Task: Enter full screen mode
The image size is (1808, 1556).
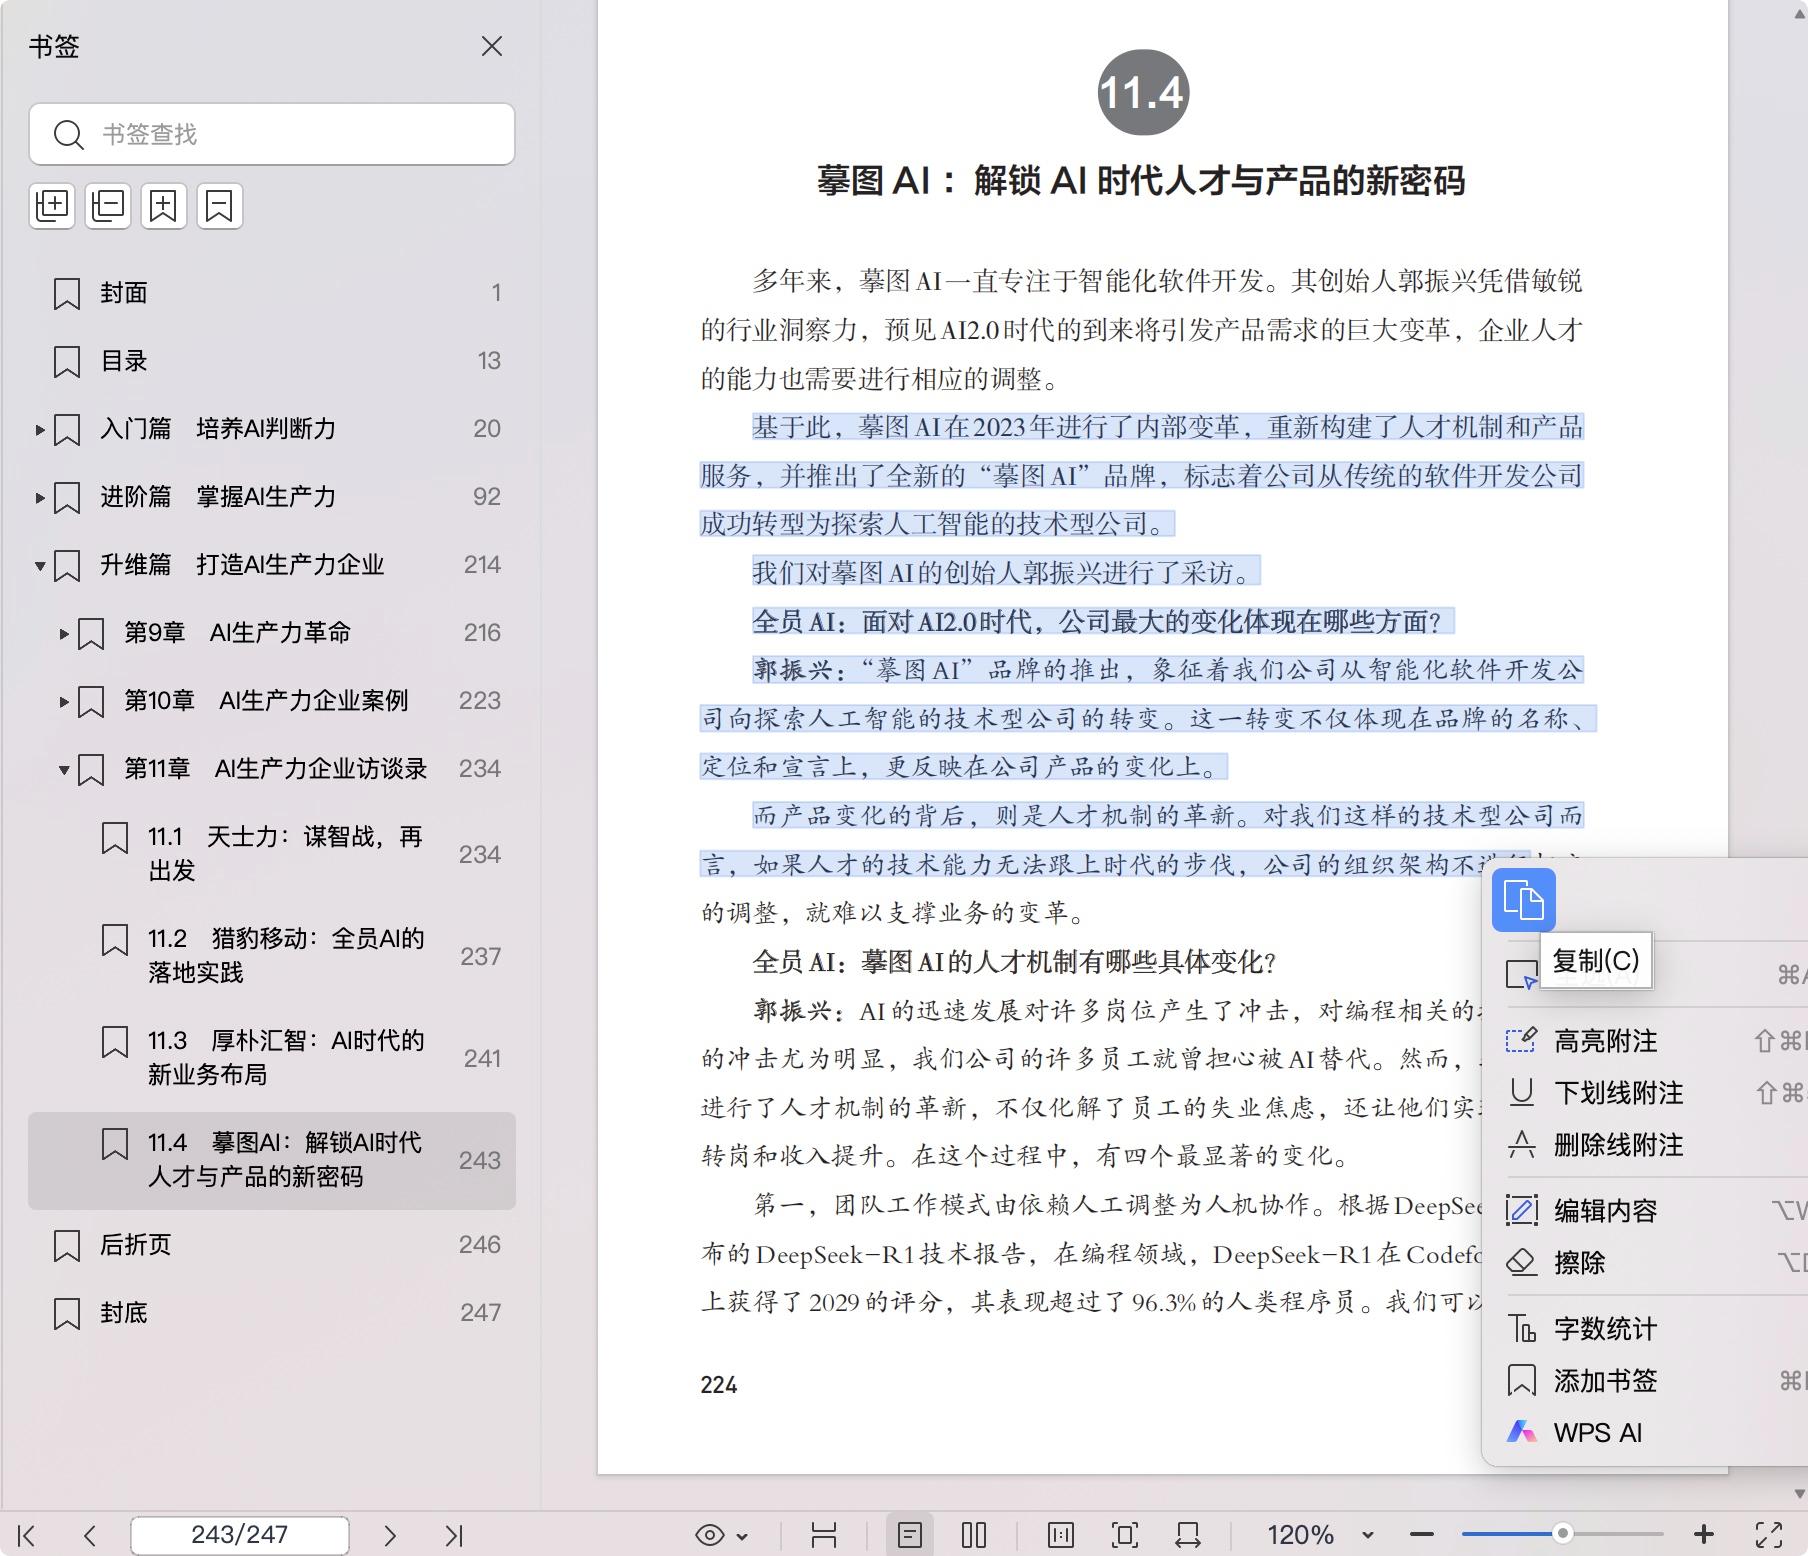Action: pos(1769,1535)
